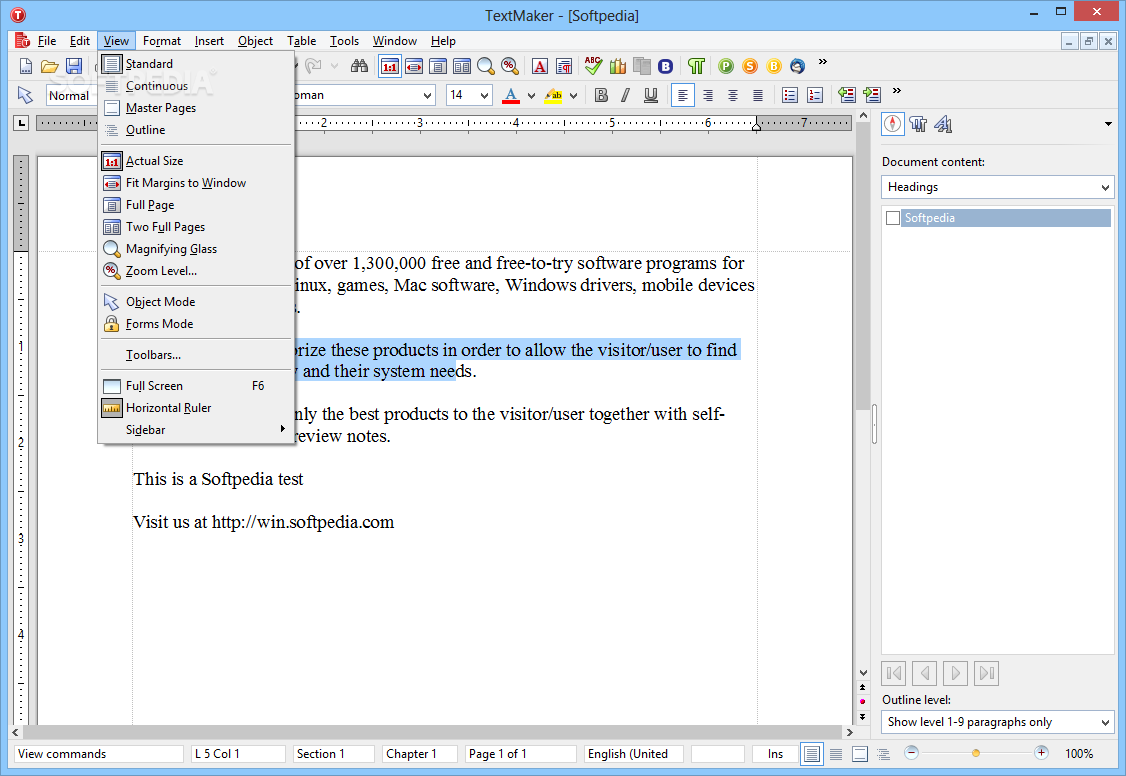Open the sidebar character styles icon

point(943,124)
